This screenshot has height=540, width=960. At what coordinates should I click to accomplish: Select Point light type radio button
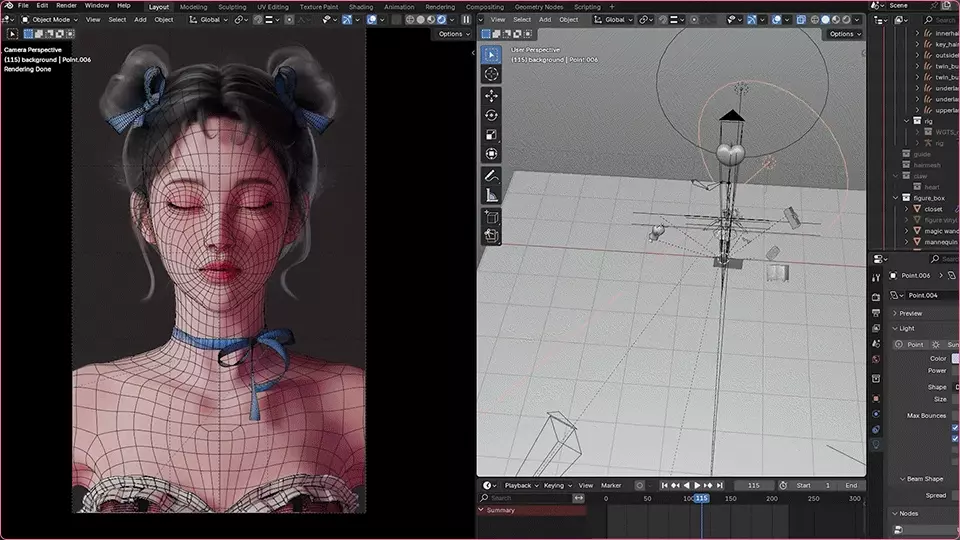pyautogui.click(x=909, y=345)
